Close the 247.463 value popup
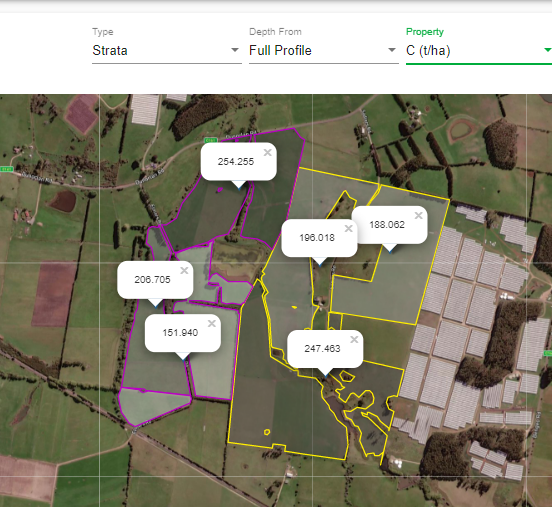This screenshot has width=552, height=507. pos(354,339)
